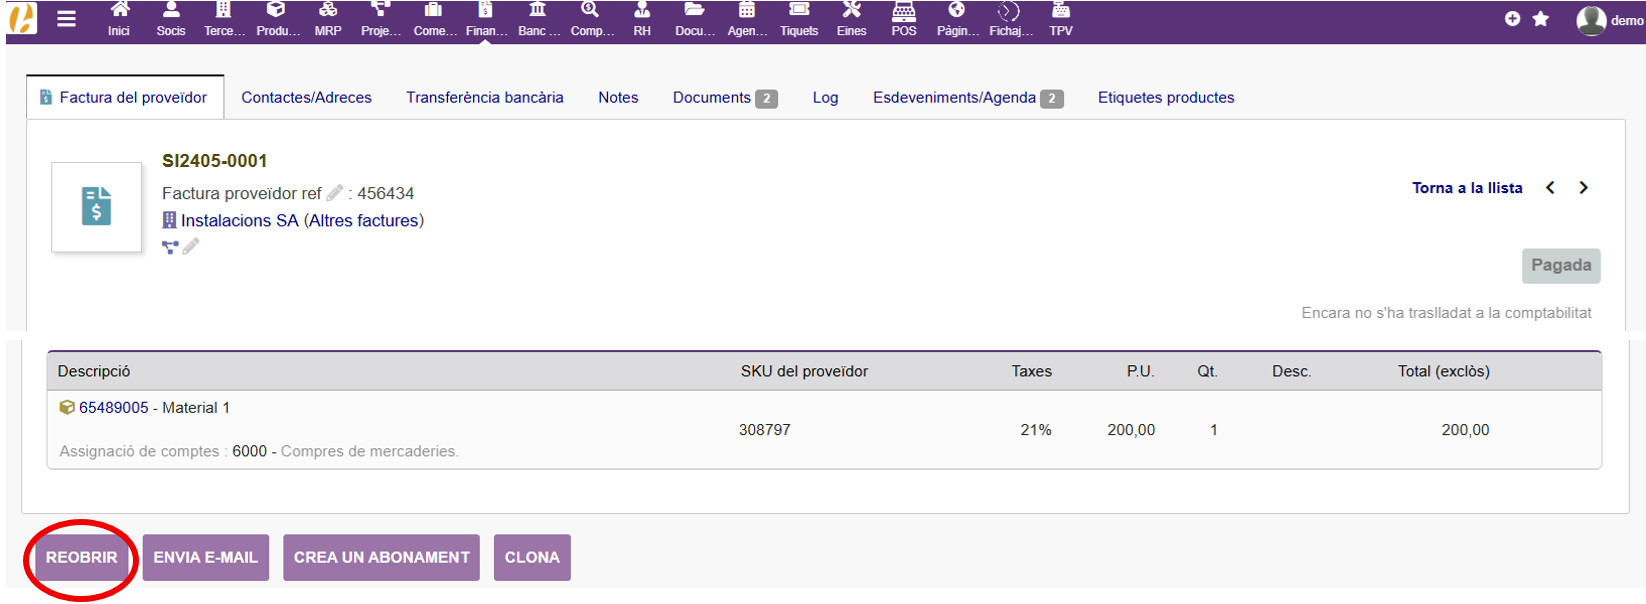Open the Tiquets module icon
The height and width of the screenshot is (604, 1646).
pos(799,19)
